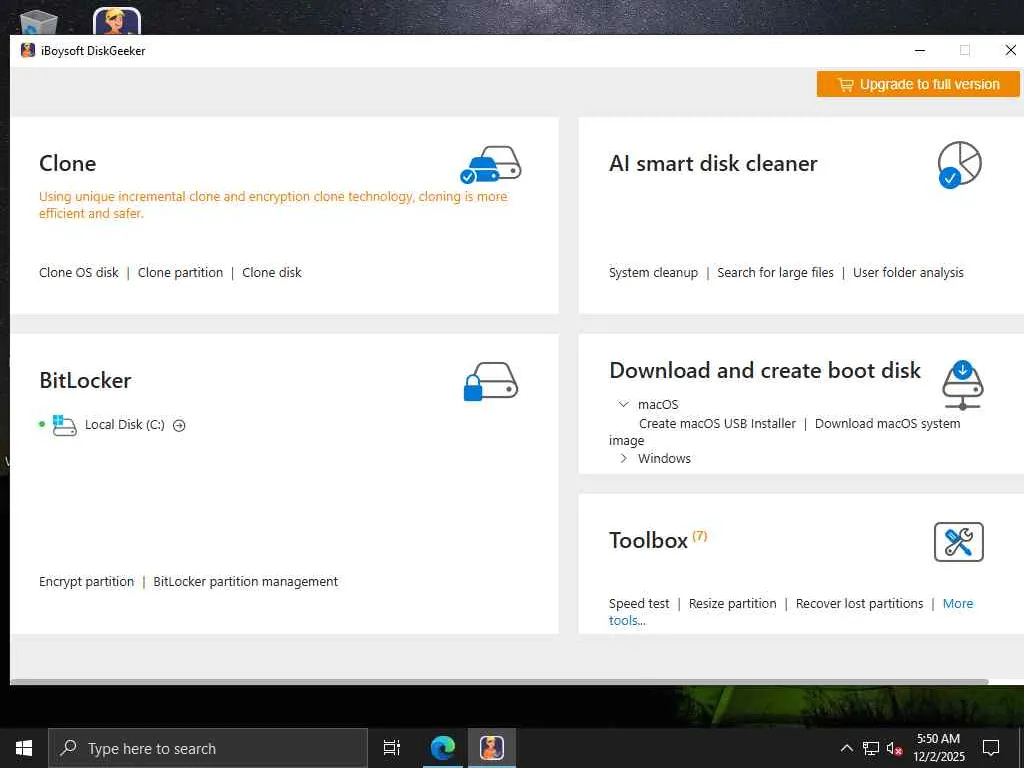Screen dimensions: 1024x768
Task: Expand the Windows section
Action: click(x=624, y=458)
